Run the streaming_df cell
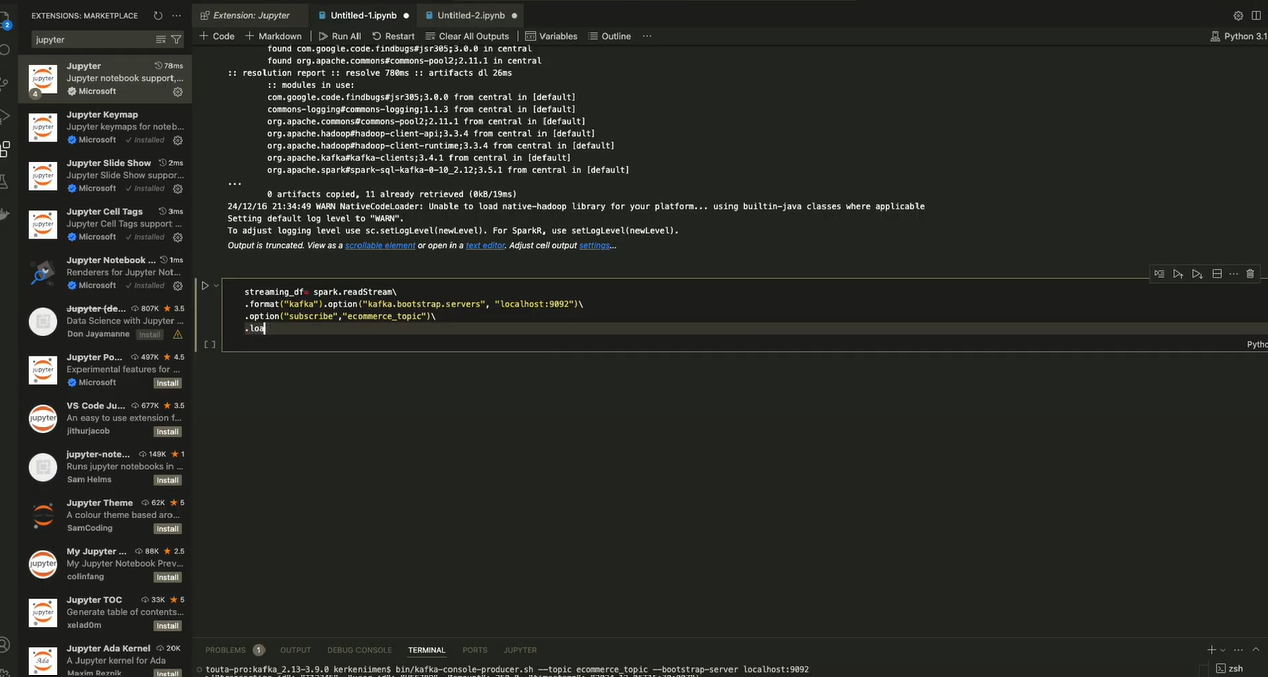The image size is (1268, 677). tap(205, 285)
